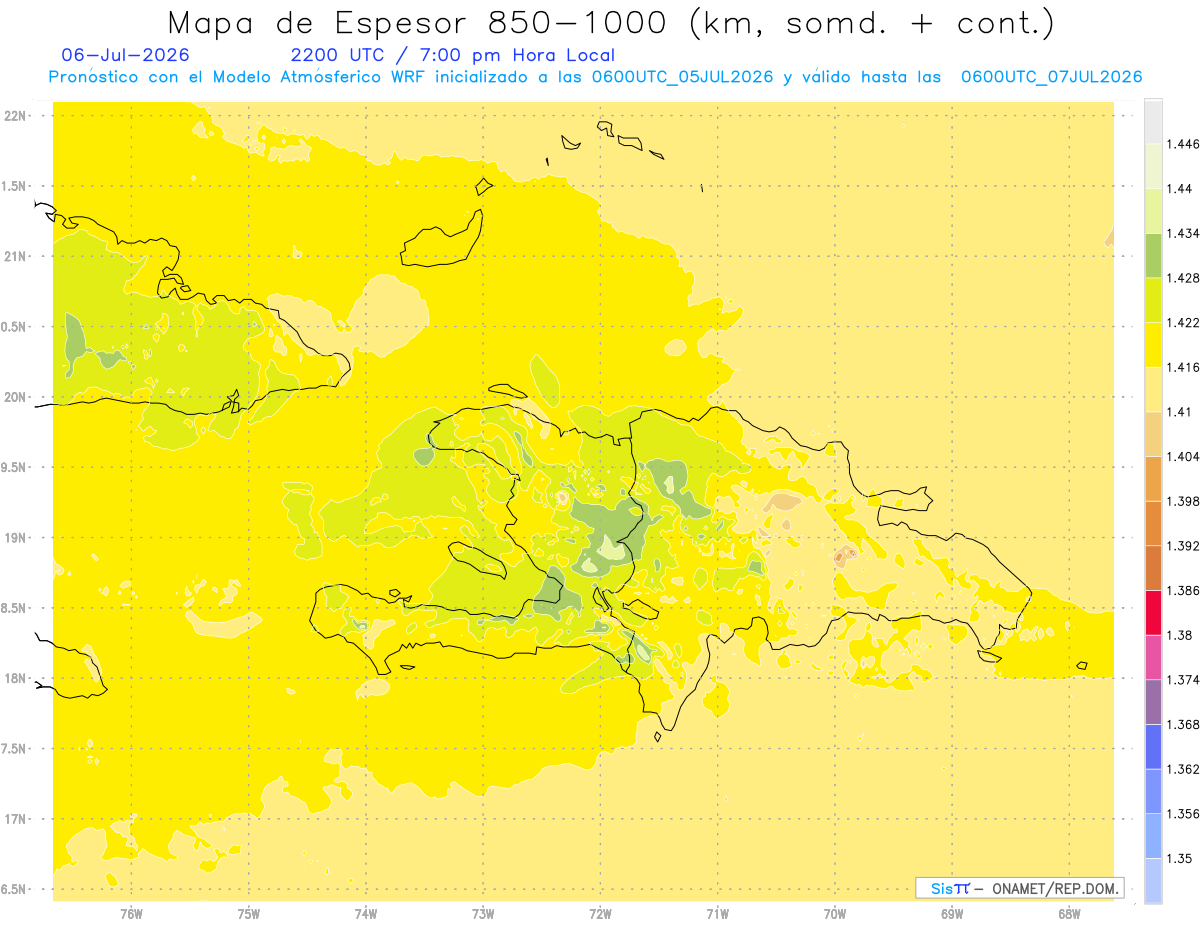Click the '22N' latitude label
1200x927 pixels.
tap(17, 115)
